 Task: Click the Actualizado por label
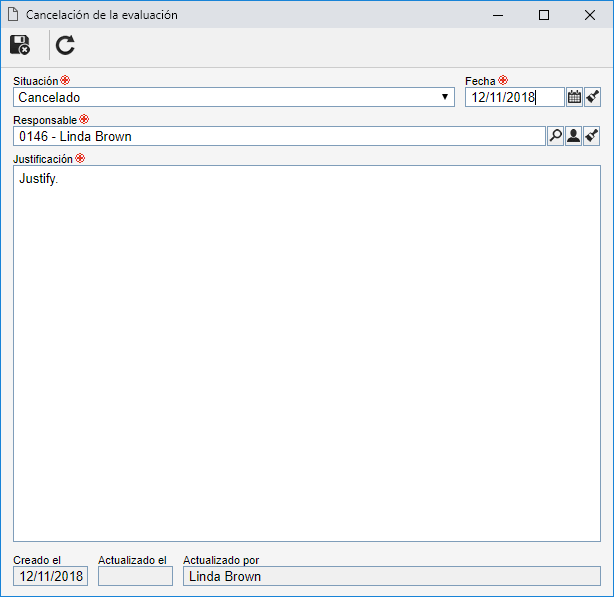pos(221,560)
